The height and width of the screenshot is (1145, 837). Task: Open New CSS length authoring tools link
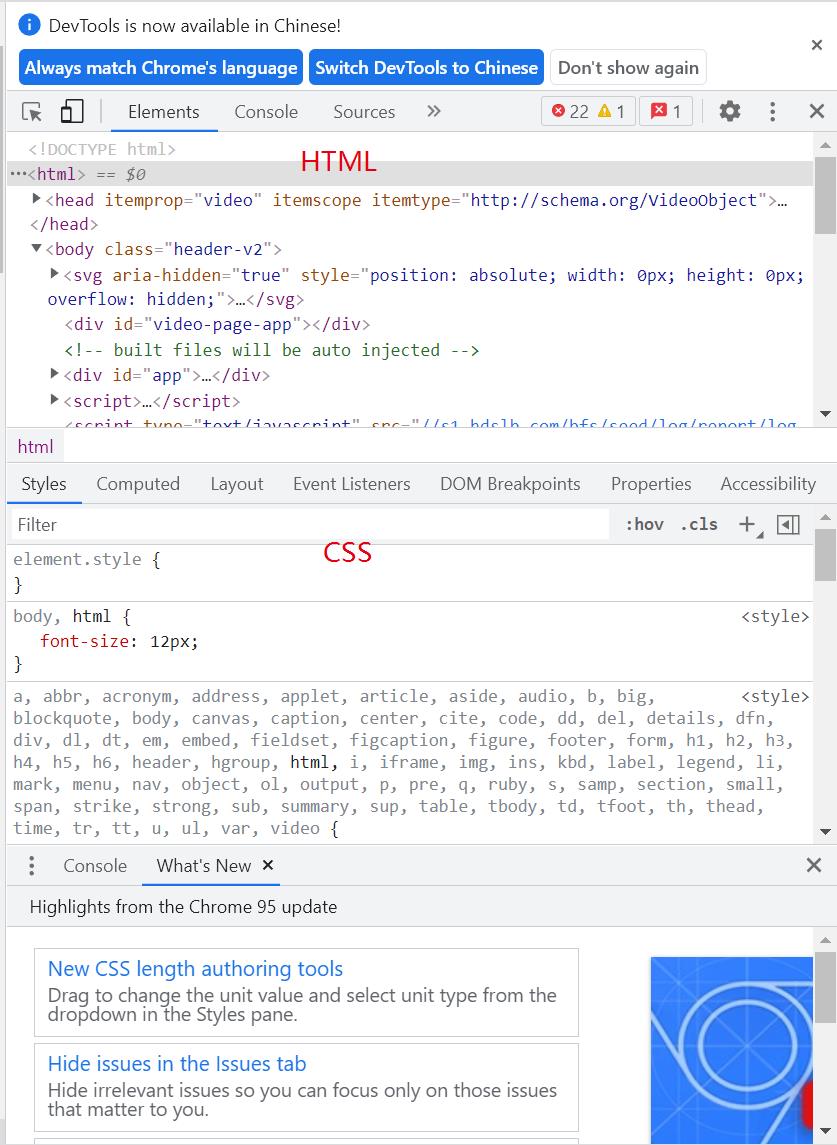[x=195, y=968]
